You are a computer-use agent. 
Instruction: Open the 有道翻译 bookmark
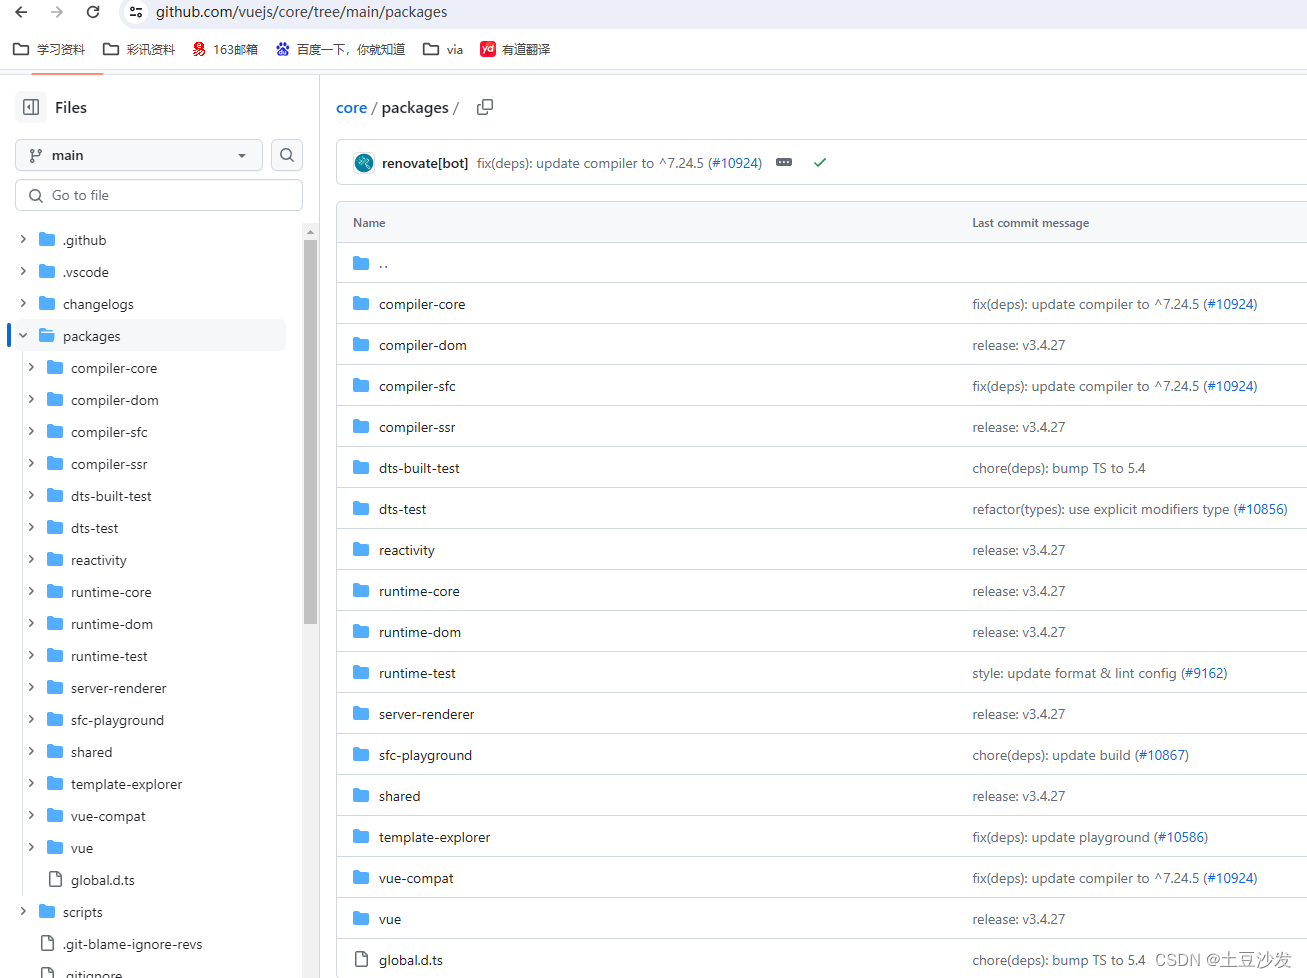[515, 49]
